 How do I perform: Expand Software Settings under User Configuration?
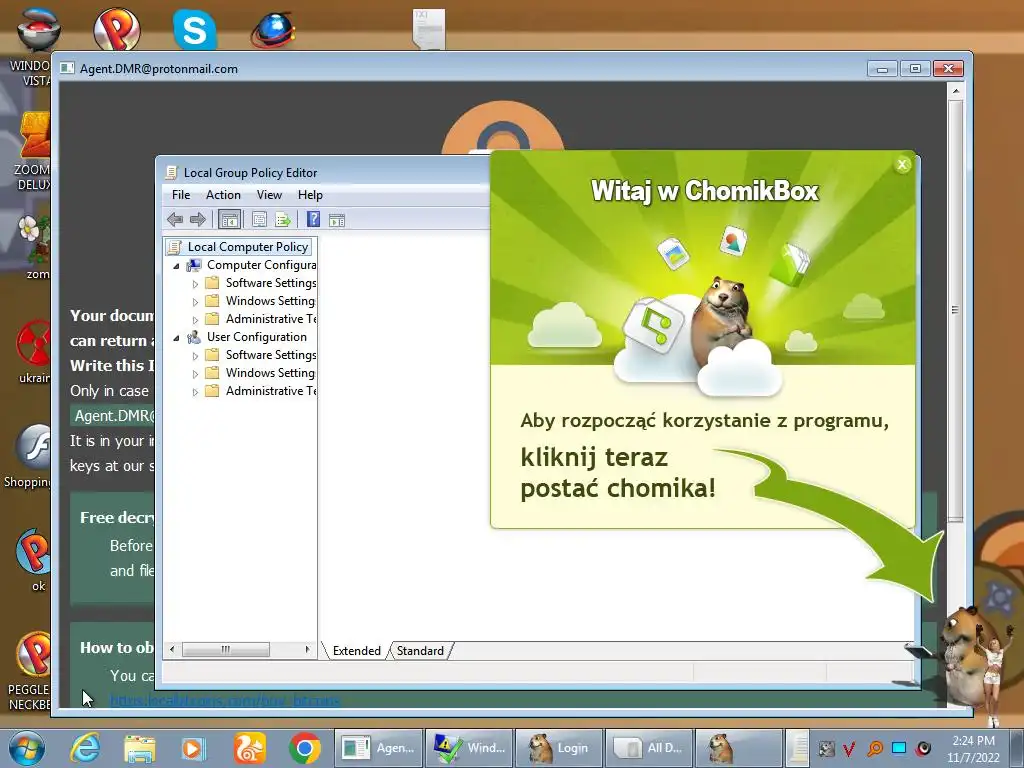(195, 356)
